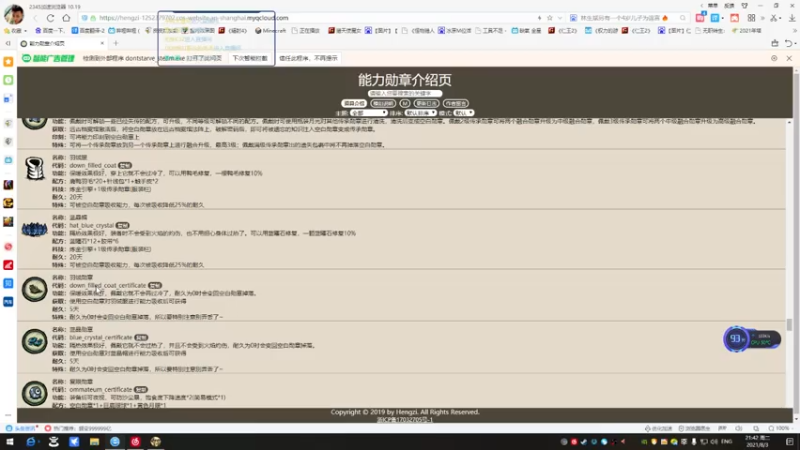800x450 pixels.
Task: Click the Edge browser taskbar icon
Action: tap(31, 442)
